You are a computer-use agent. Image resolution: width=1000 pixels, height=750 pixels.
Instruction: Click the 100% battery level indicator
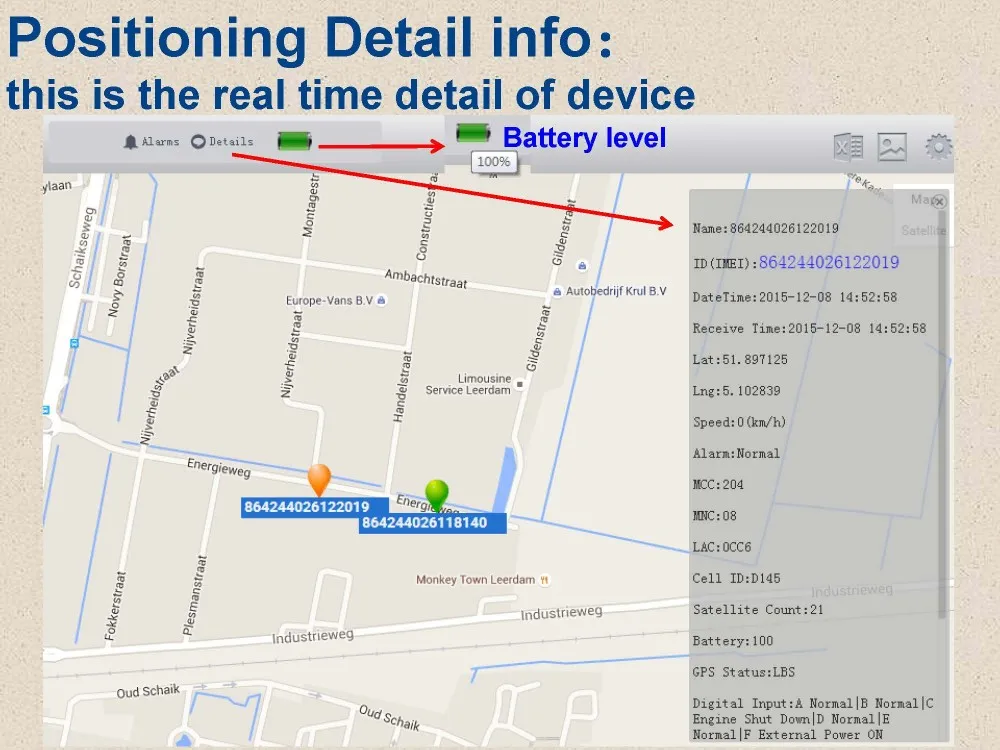(493, 161)
